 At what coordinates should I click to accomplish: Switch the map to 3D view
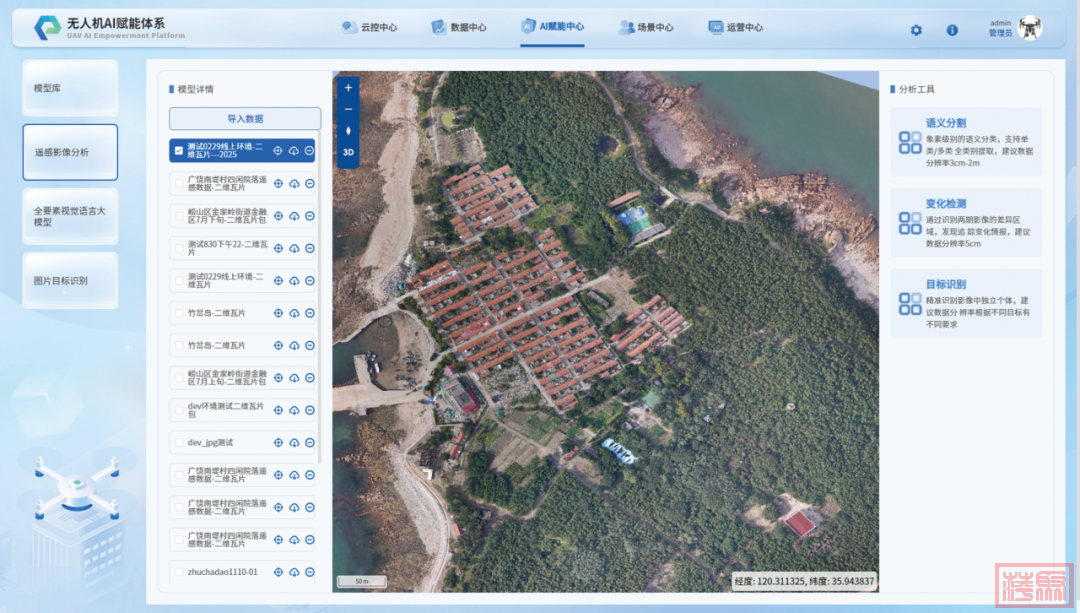(x=348, y=153)
